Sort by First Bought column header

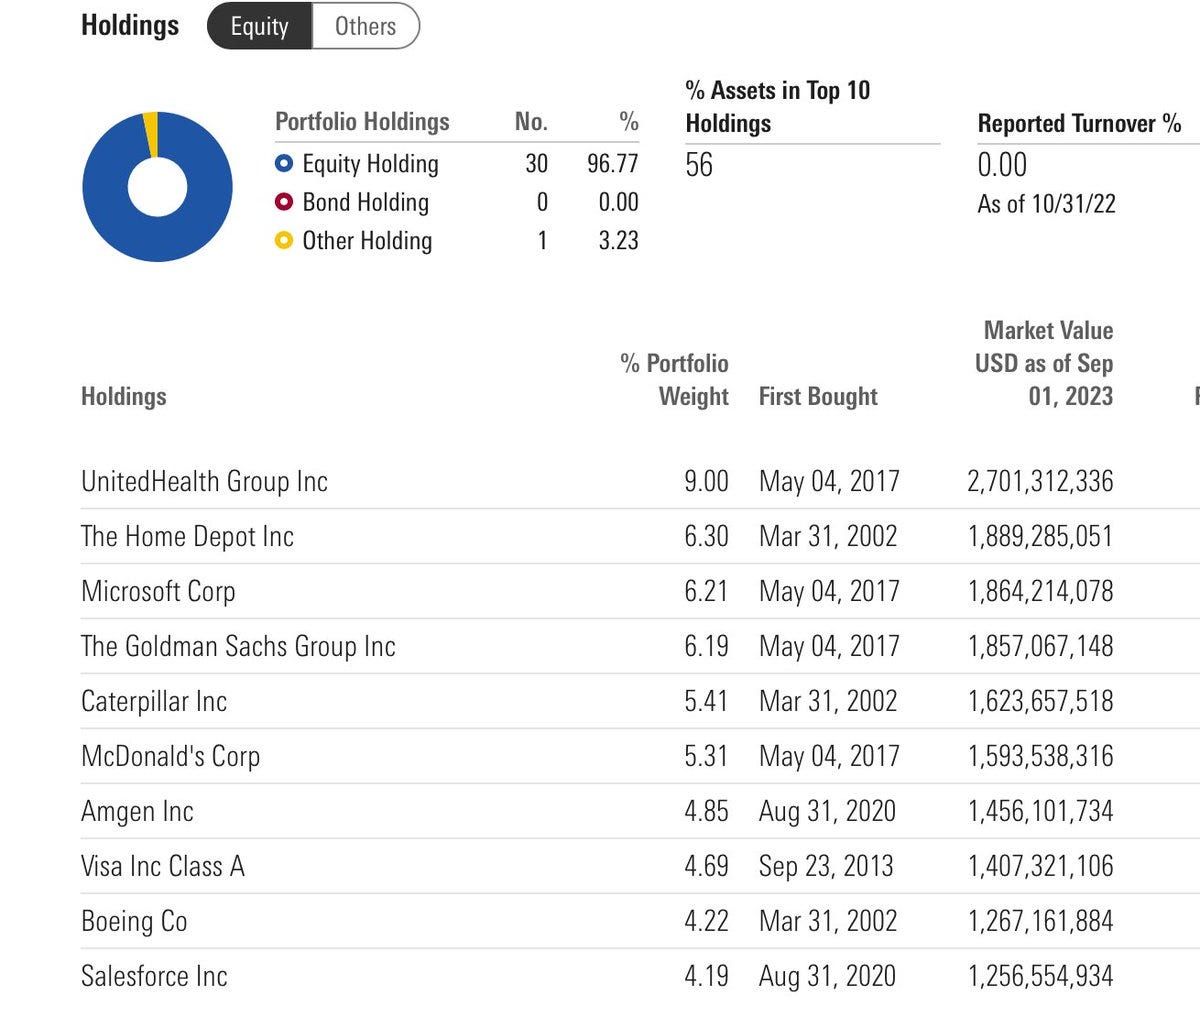818,396
